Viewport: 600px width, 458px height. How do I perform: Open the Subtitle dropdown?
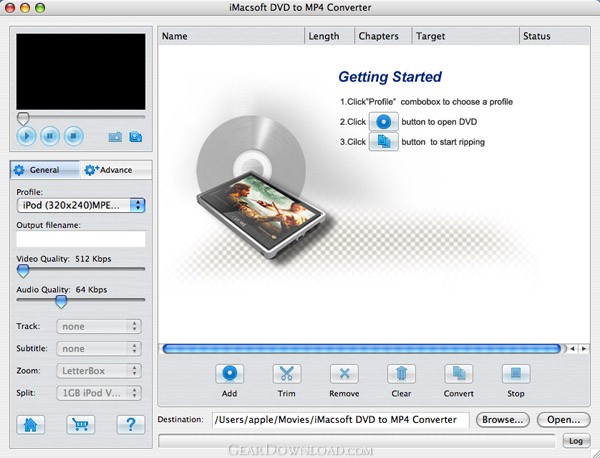coord(99,349)
